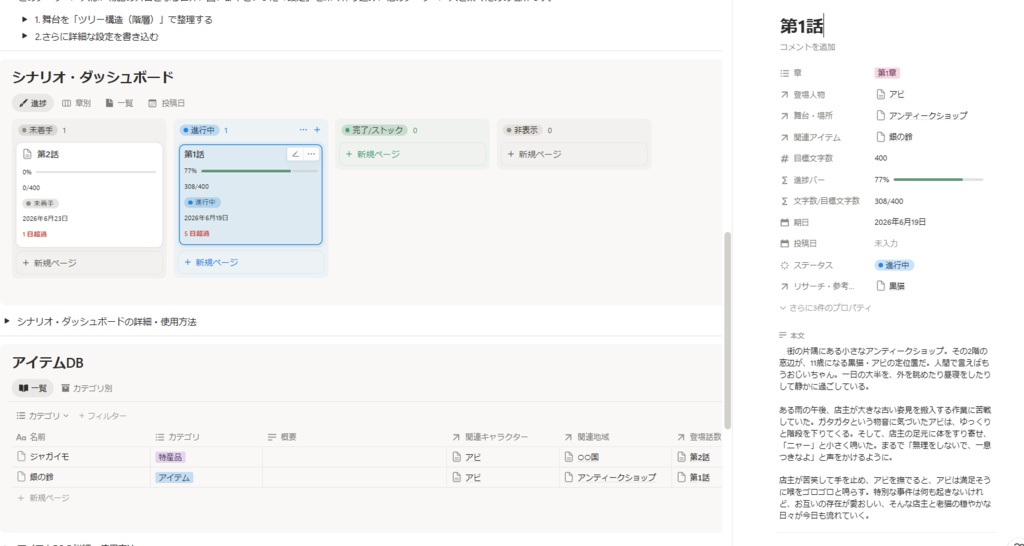Switch to the カテゴリ別 tab in アイテムDB
Viewport: 1024px width, 546px height.
point(86,388)
